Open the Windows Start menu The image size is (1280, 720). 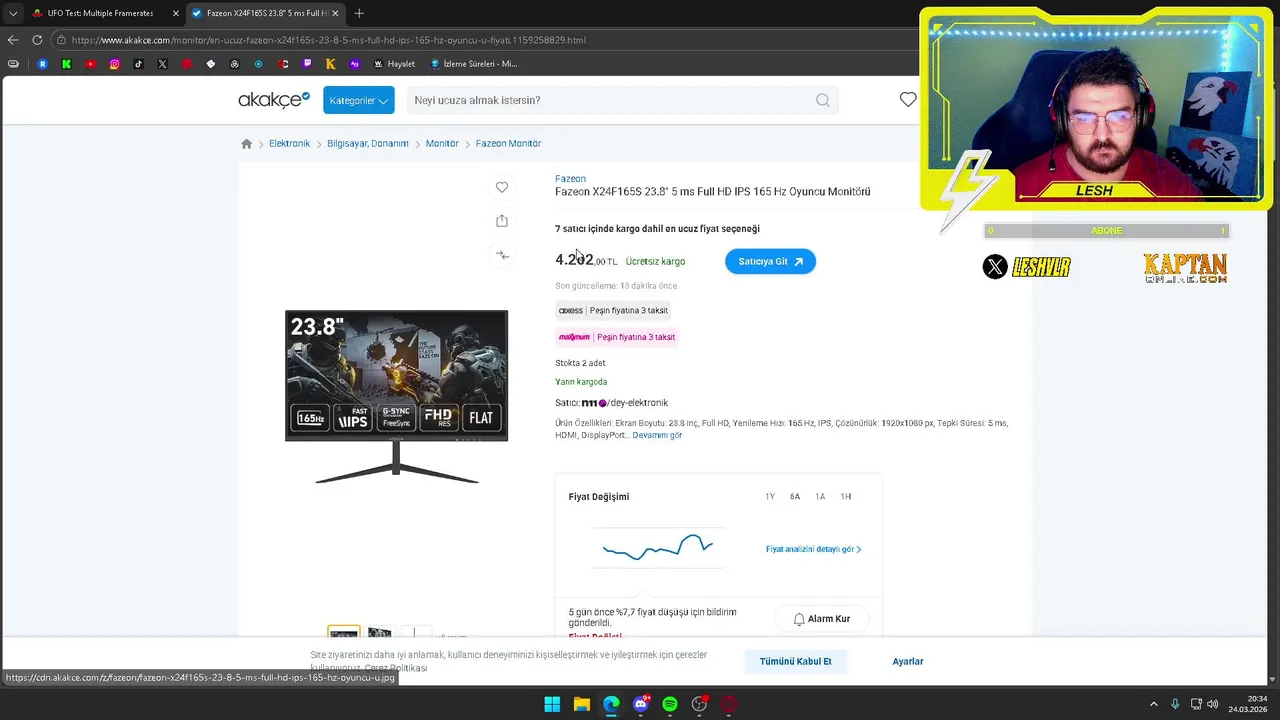pos(552,704)
